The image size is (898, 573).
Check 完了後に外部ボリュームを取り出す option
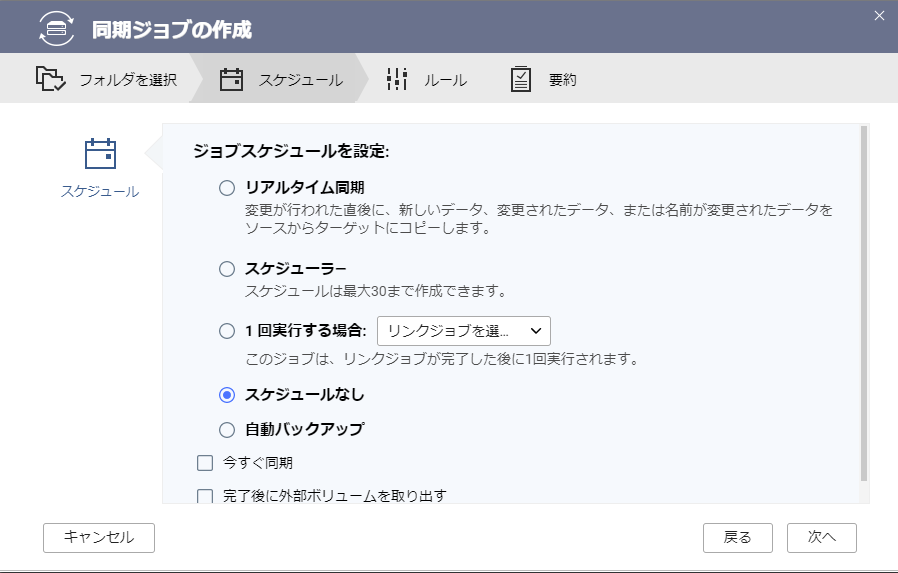tap(205, 496)
